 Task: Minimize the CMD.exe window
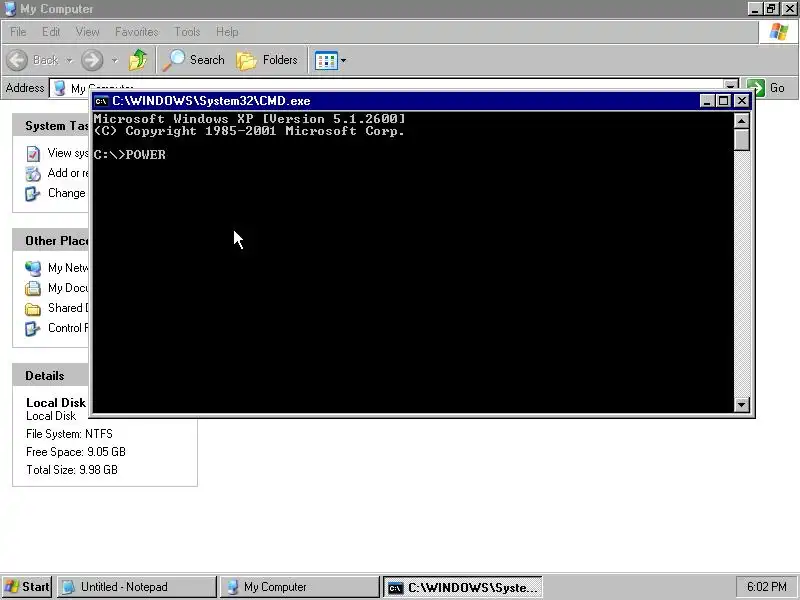707,101
